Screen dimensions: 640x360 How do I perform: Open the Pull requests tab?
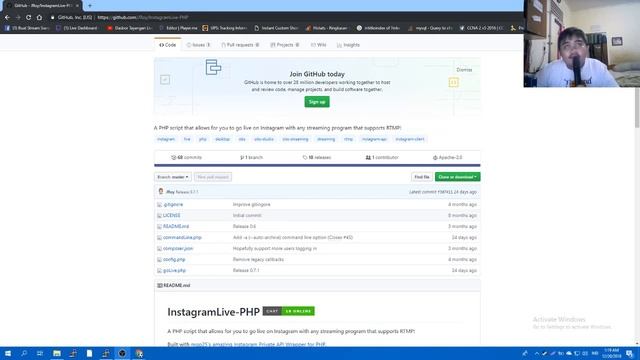(x=240, y=45)
